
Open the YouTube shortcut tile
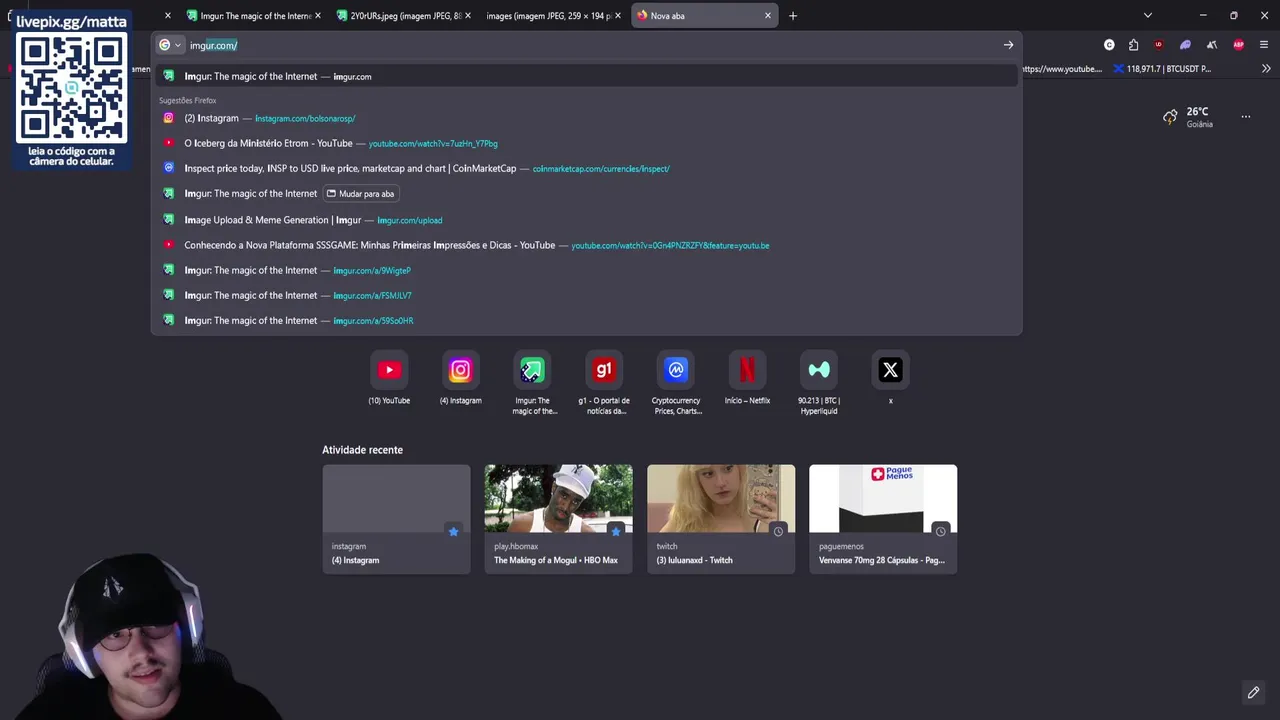coord(389,378)
